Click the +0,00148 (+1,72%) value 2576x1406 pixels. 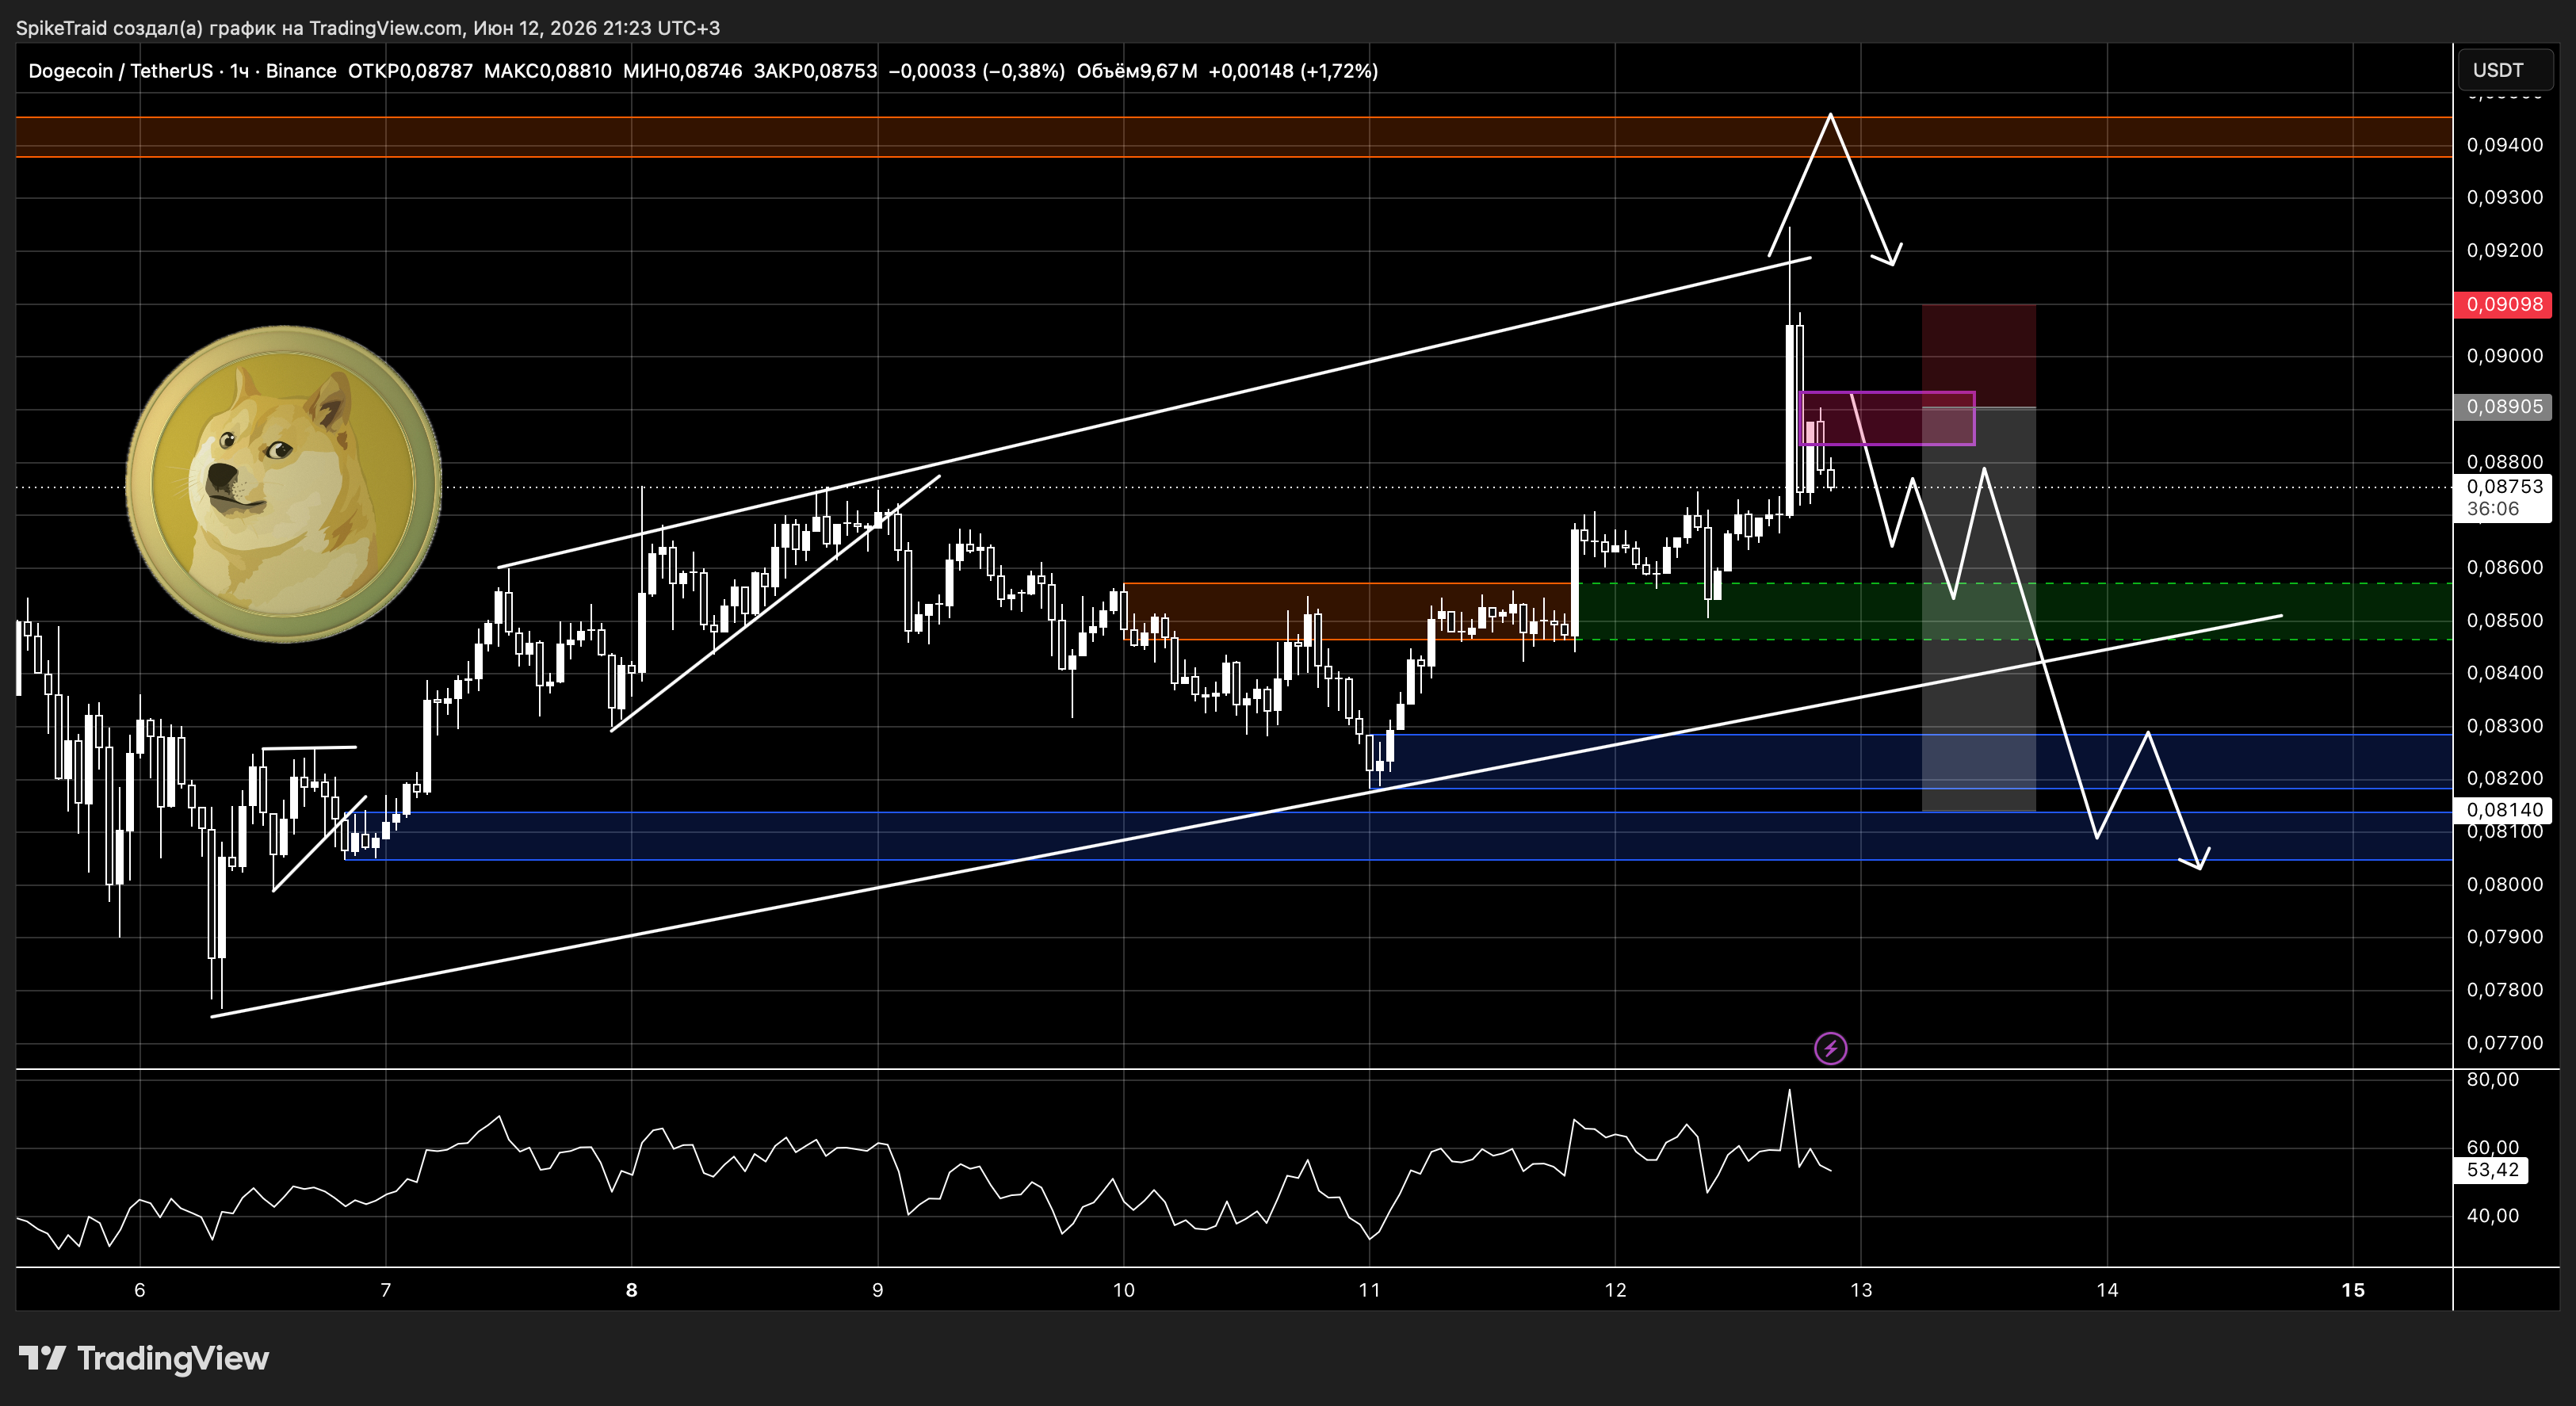click(x=1293, y=71)
